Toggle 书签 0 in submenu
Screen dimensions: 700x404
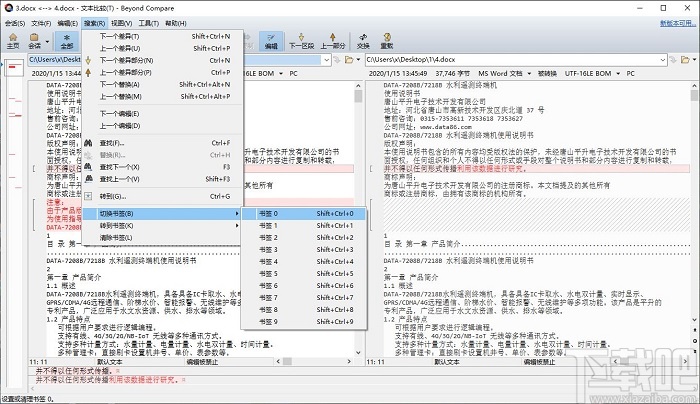tap(304, 214)
